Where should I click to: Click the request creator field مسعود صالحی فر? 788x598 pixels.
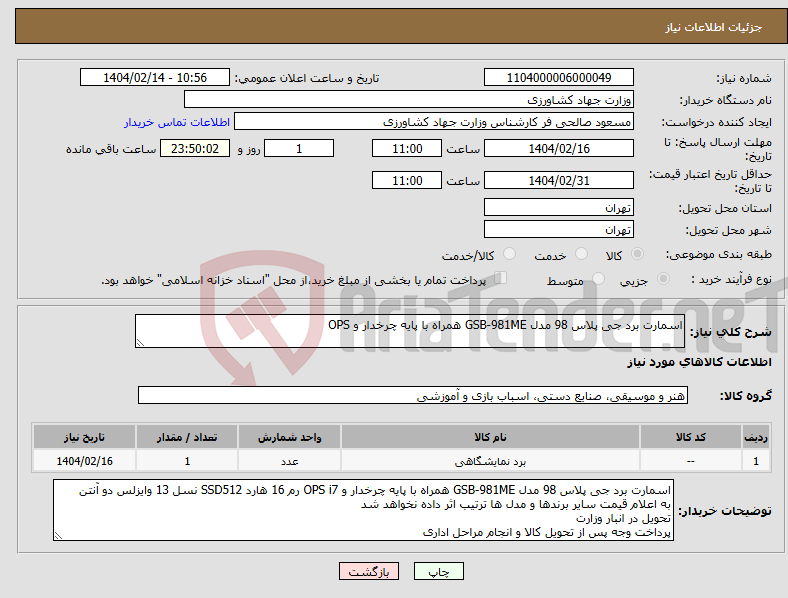click(x=434, y=122)
